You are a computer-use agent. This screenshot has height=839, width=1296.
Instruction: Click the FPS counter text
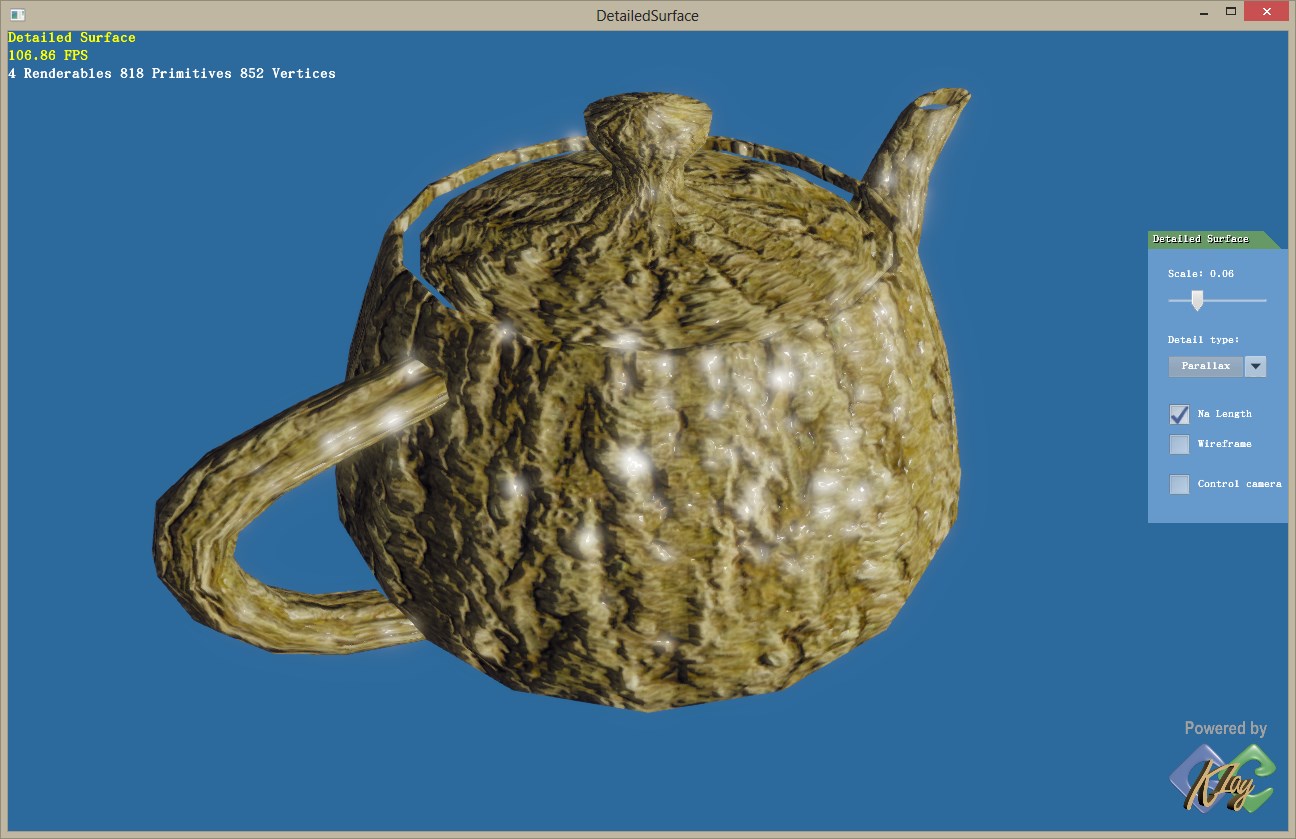48,56
